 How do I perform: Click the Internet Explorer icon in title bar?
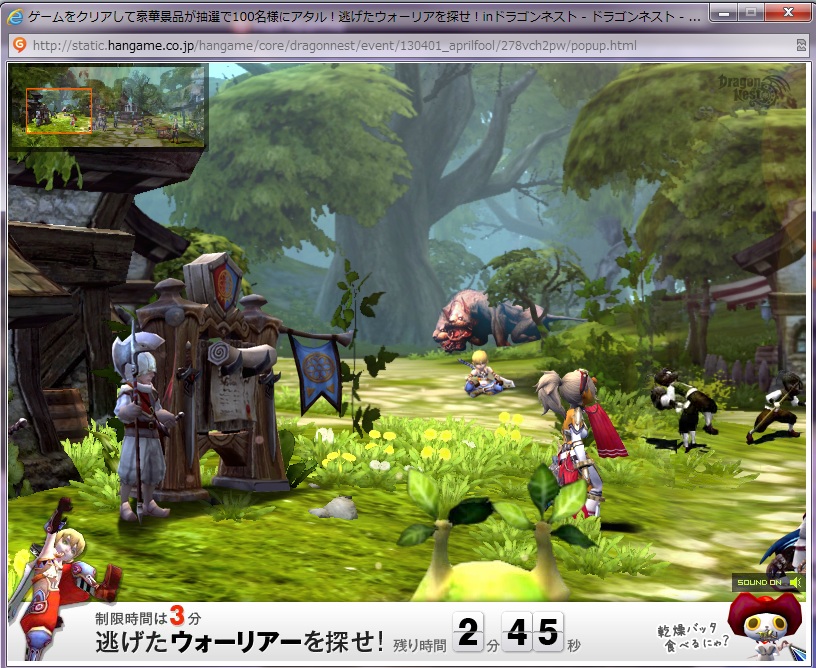pos(15,17)
